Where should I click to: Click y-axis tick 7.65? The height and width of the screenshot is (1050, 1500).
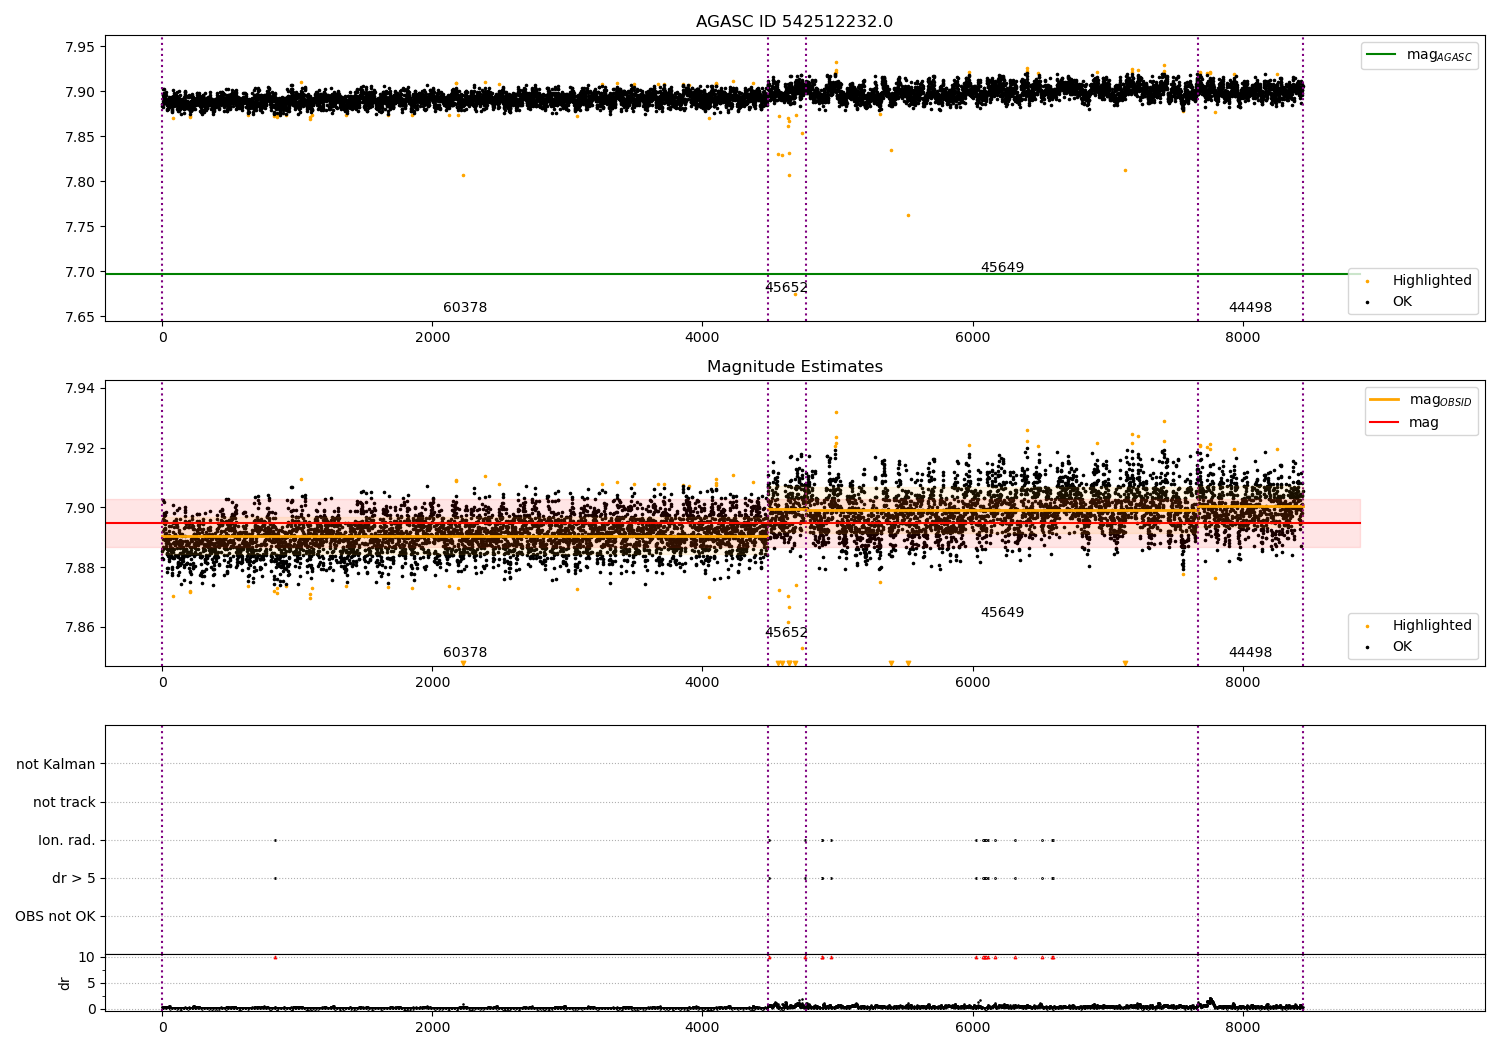[80, 318]
